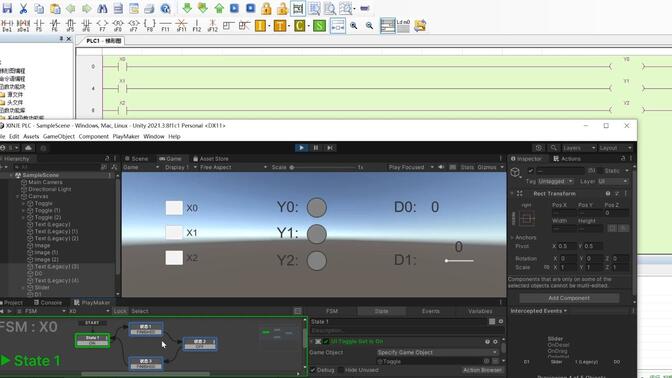Toggle the Debug checkbox in PlayMaker
Viewport: 672px width, 378px height.
click(x=313, y=370)
